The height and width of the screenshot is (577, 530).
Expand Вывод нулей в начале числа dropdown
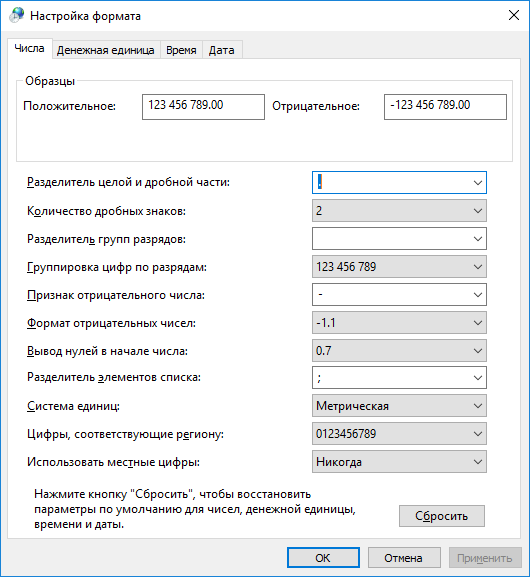click(399, 351)
